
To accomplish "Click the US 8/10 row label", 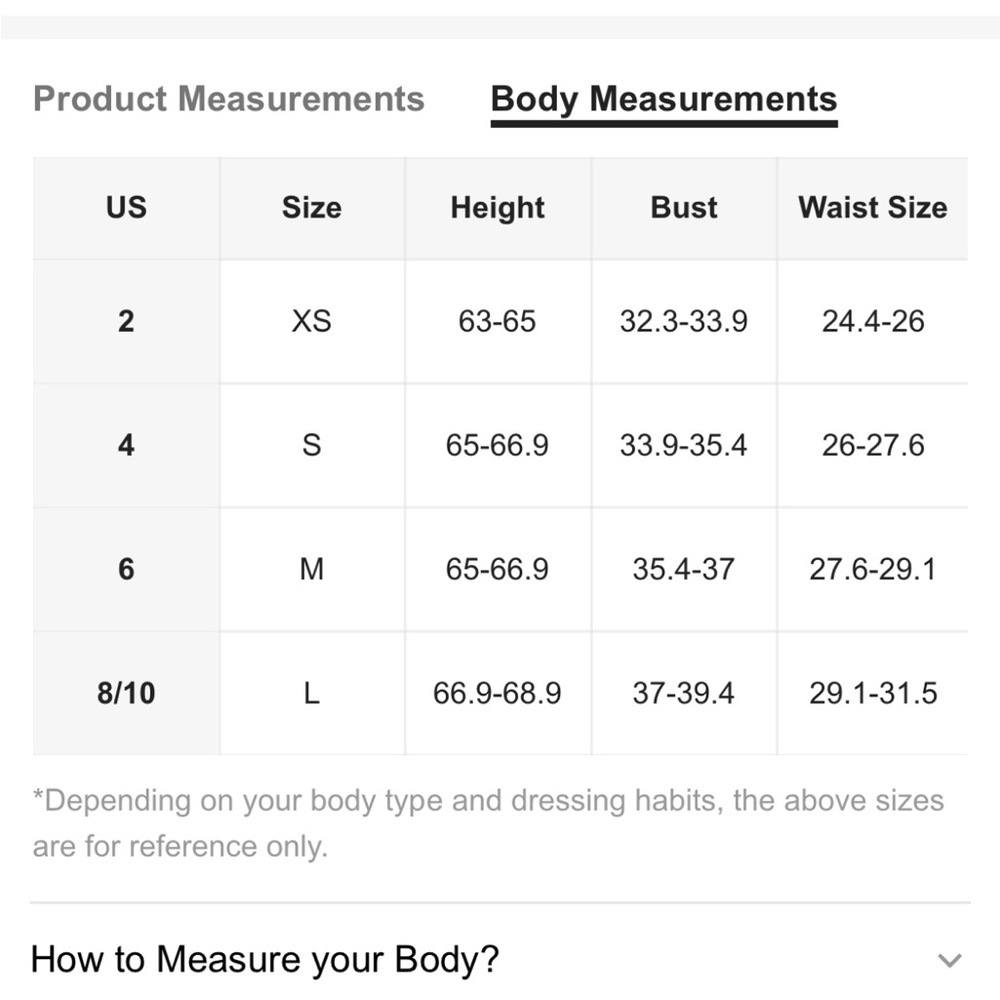I will (x=126, y=693).
